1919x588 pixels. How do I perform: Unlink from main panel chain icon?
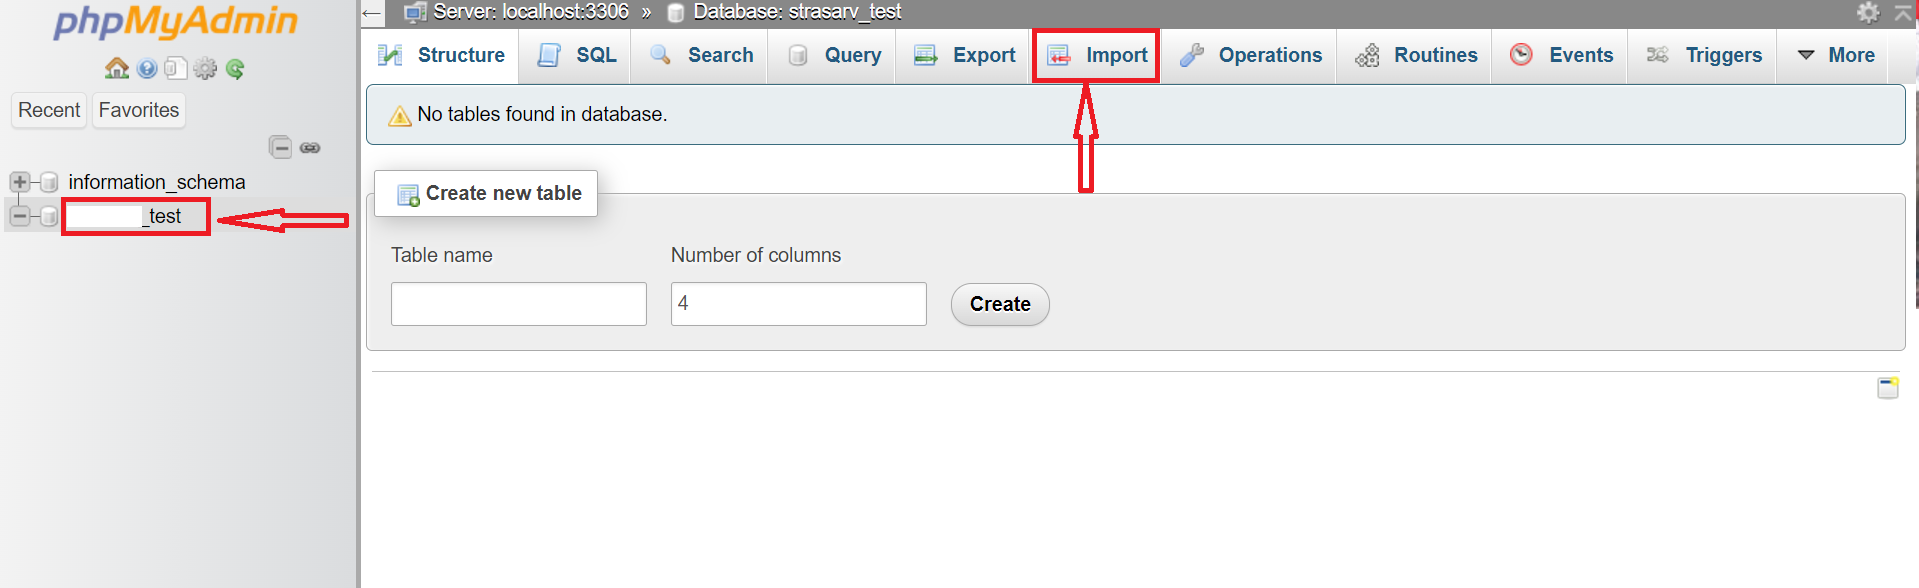(x=310, y=148)
